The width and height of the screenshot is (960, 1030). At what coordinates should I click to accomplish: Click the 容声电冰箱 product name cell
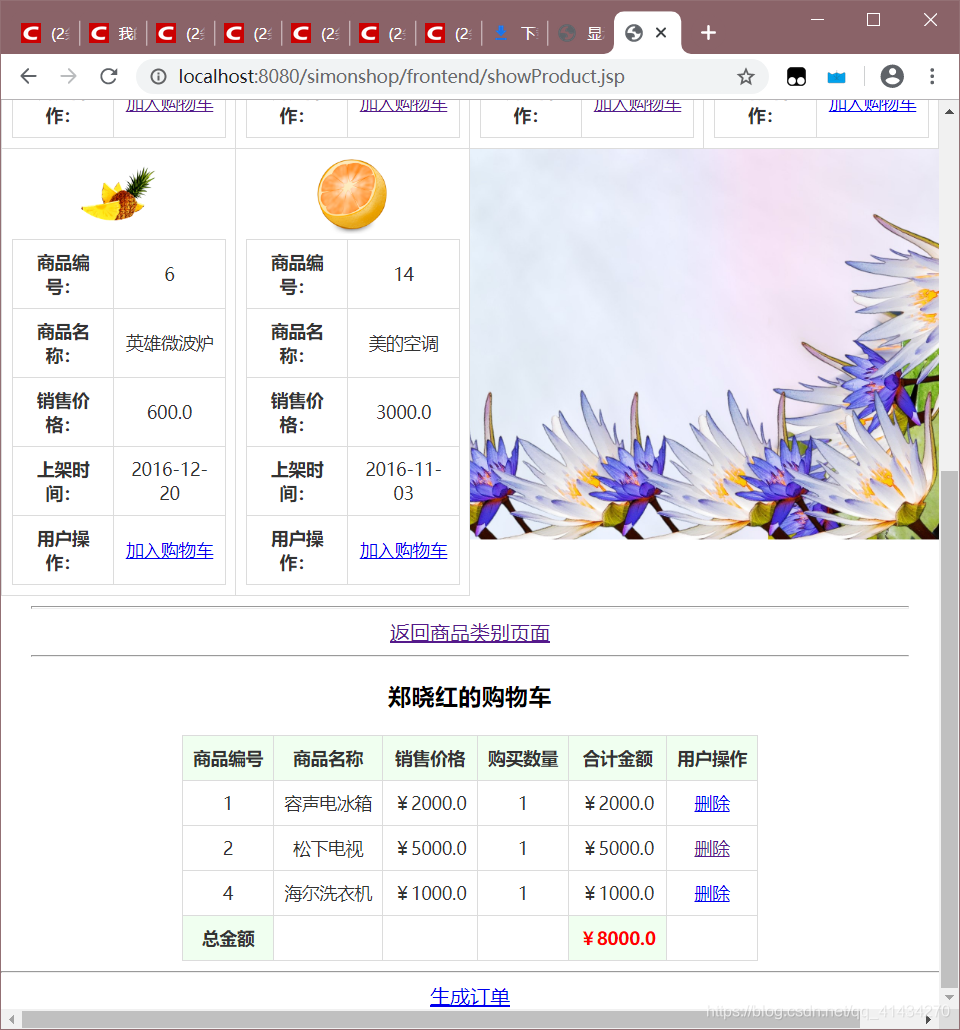click(328, 803)
